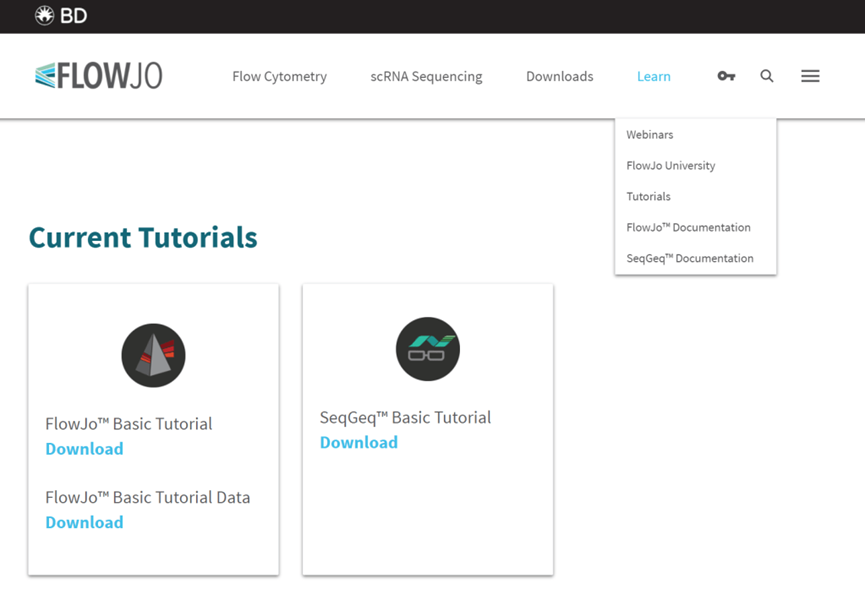Click the FlowJo pyramid tutorial icon

pyautogui.click(x=153, y=356)
